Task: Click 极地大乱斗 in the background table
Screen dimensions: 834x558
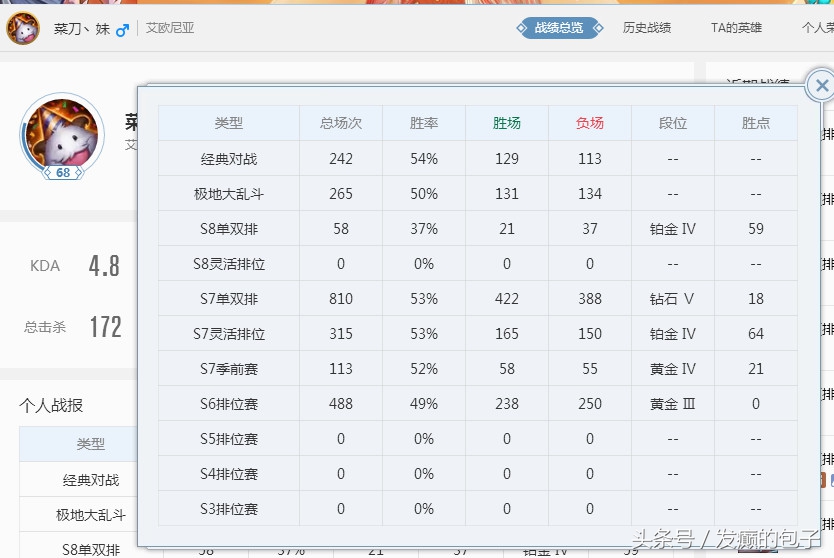Action: click(90, 515)
